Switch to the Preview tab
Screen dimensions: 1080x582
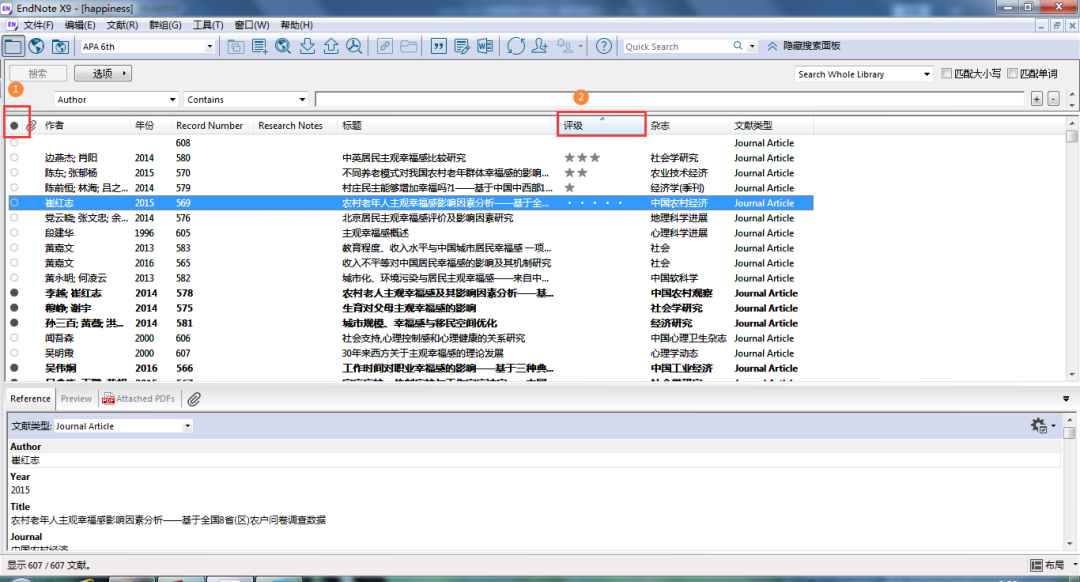(76, 399)
